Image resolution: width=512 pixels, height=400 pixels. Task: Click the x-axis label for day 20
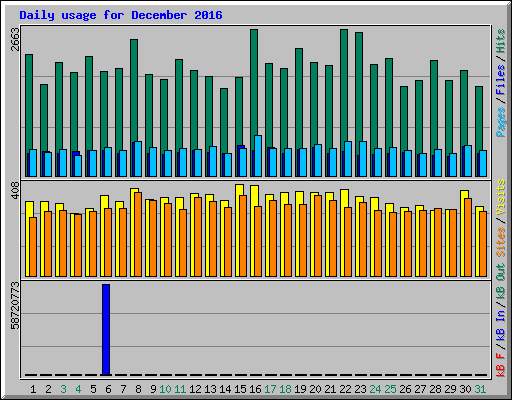315,389
